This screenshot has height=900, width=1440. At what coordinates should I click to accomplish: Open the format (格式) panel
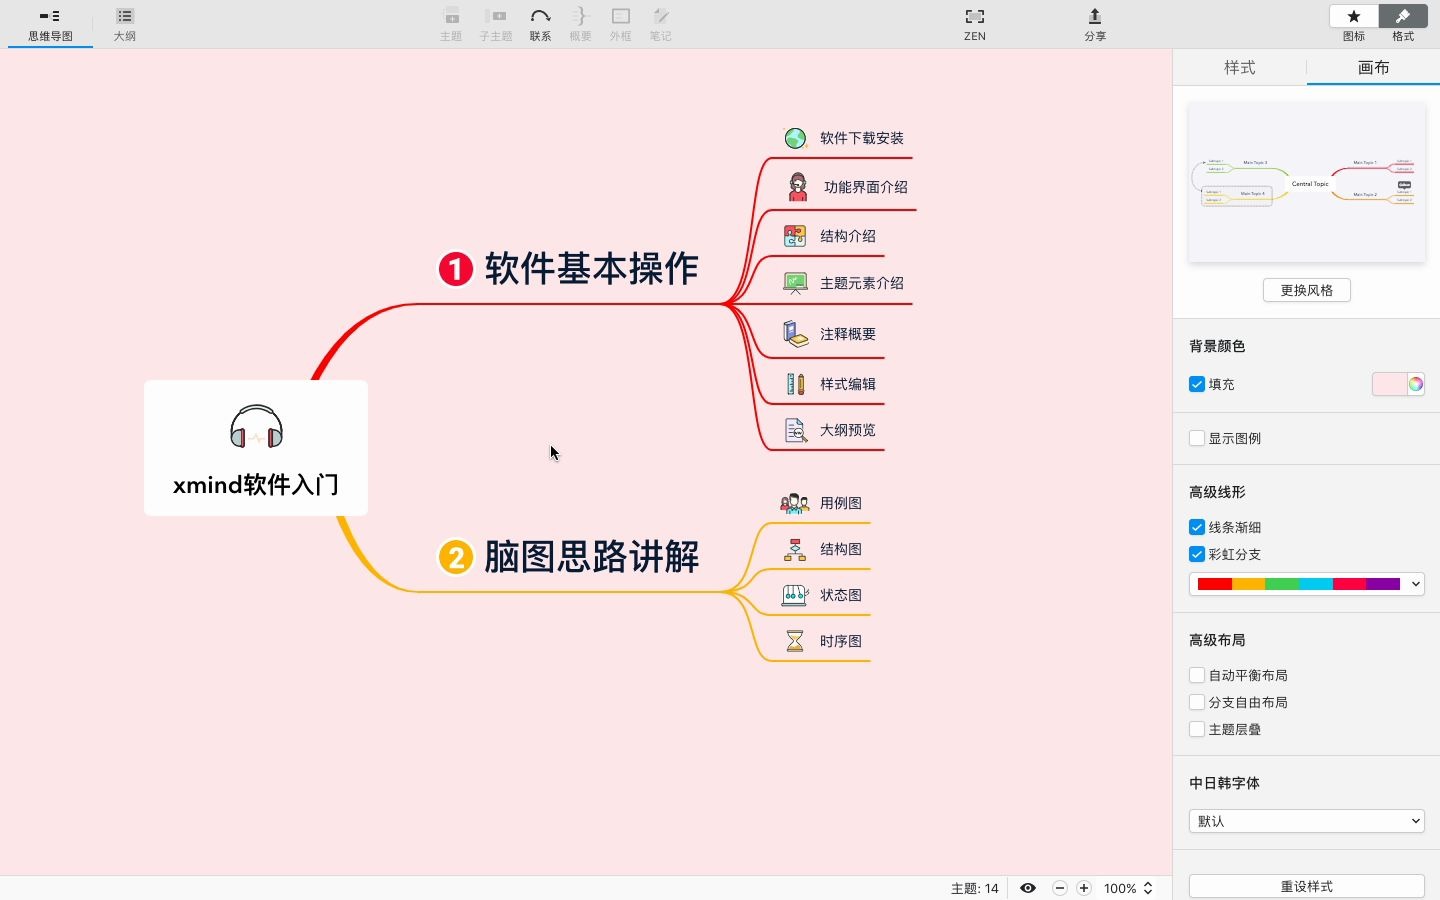point(1403,17)
